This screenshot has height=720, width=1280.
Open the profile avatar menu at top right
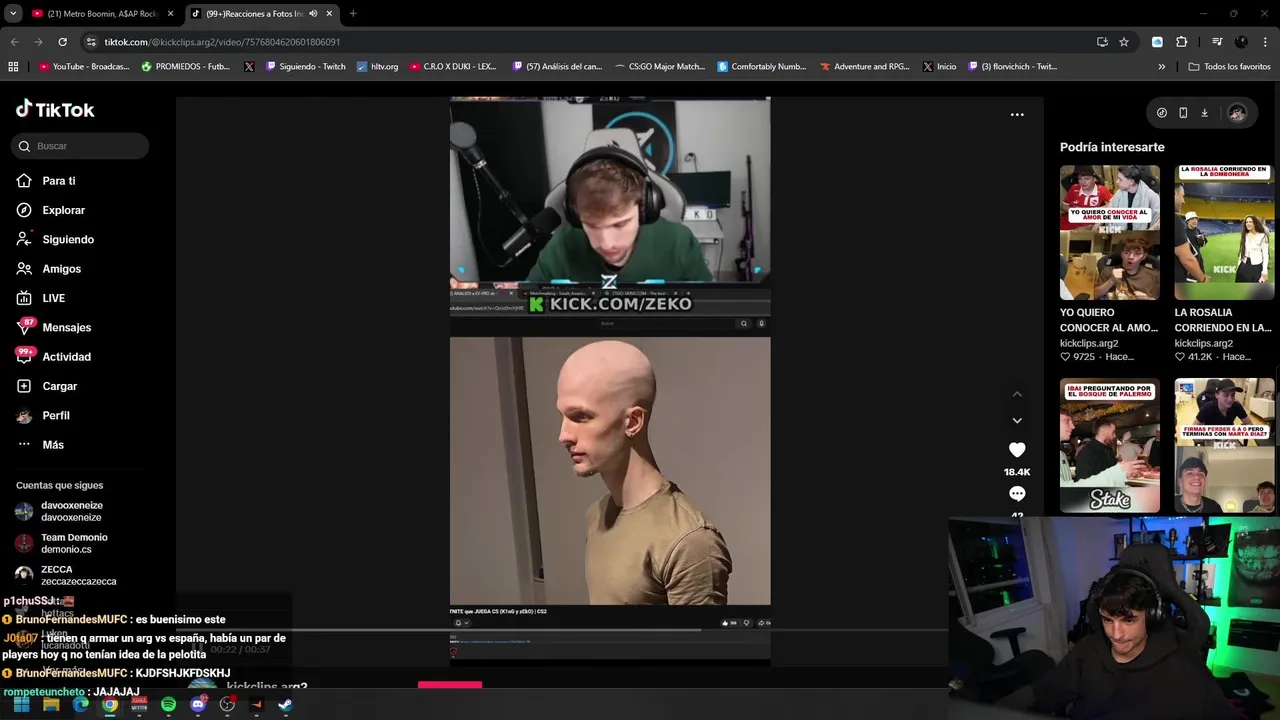click(1237, 113)
